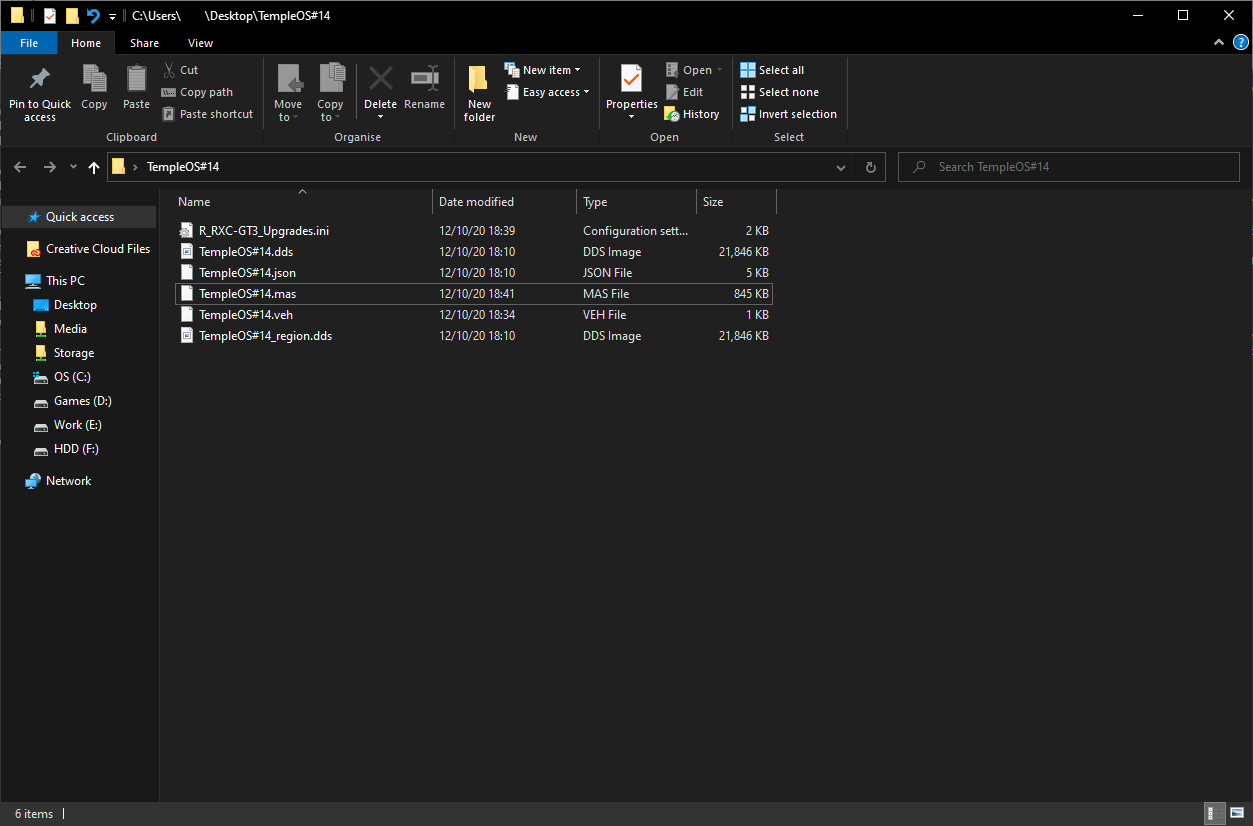Screen dimensions: 1253x826
Task: Refresh the TempleOS#14 folder view
Action: 870,168
